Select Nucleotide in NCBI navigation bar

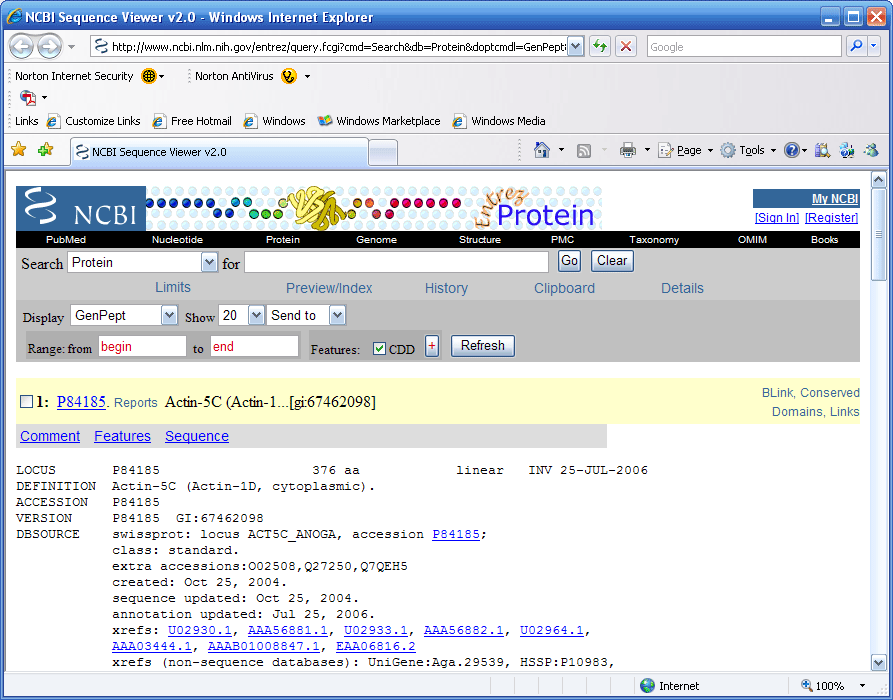tap(177, 240)
